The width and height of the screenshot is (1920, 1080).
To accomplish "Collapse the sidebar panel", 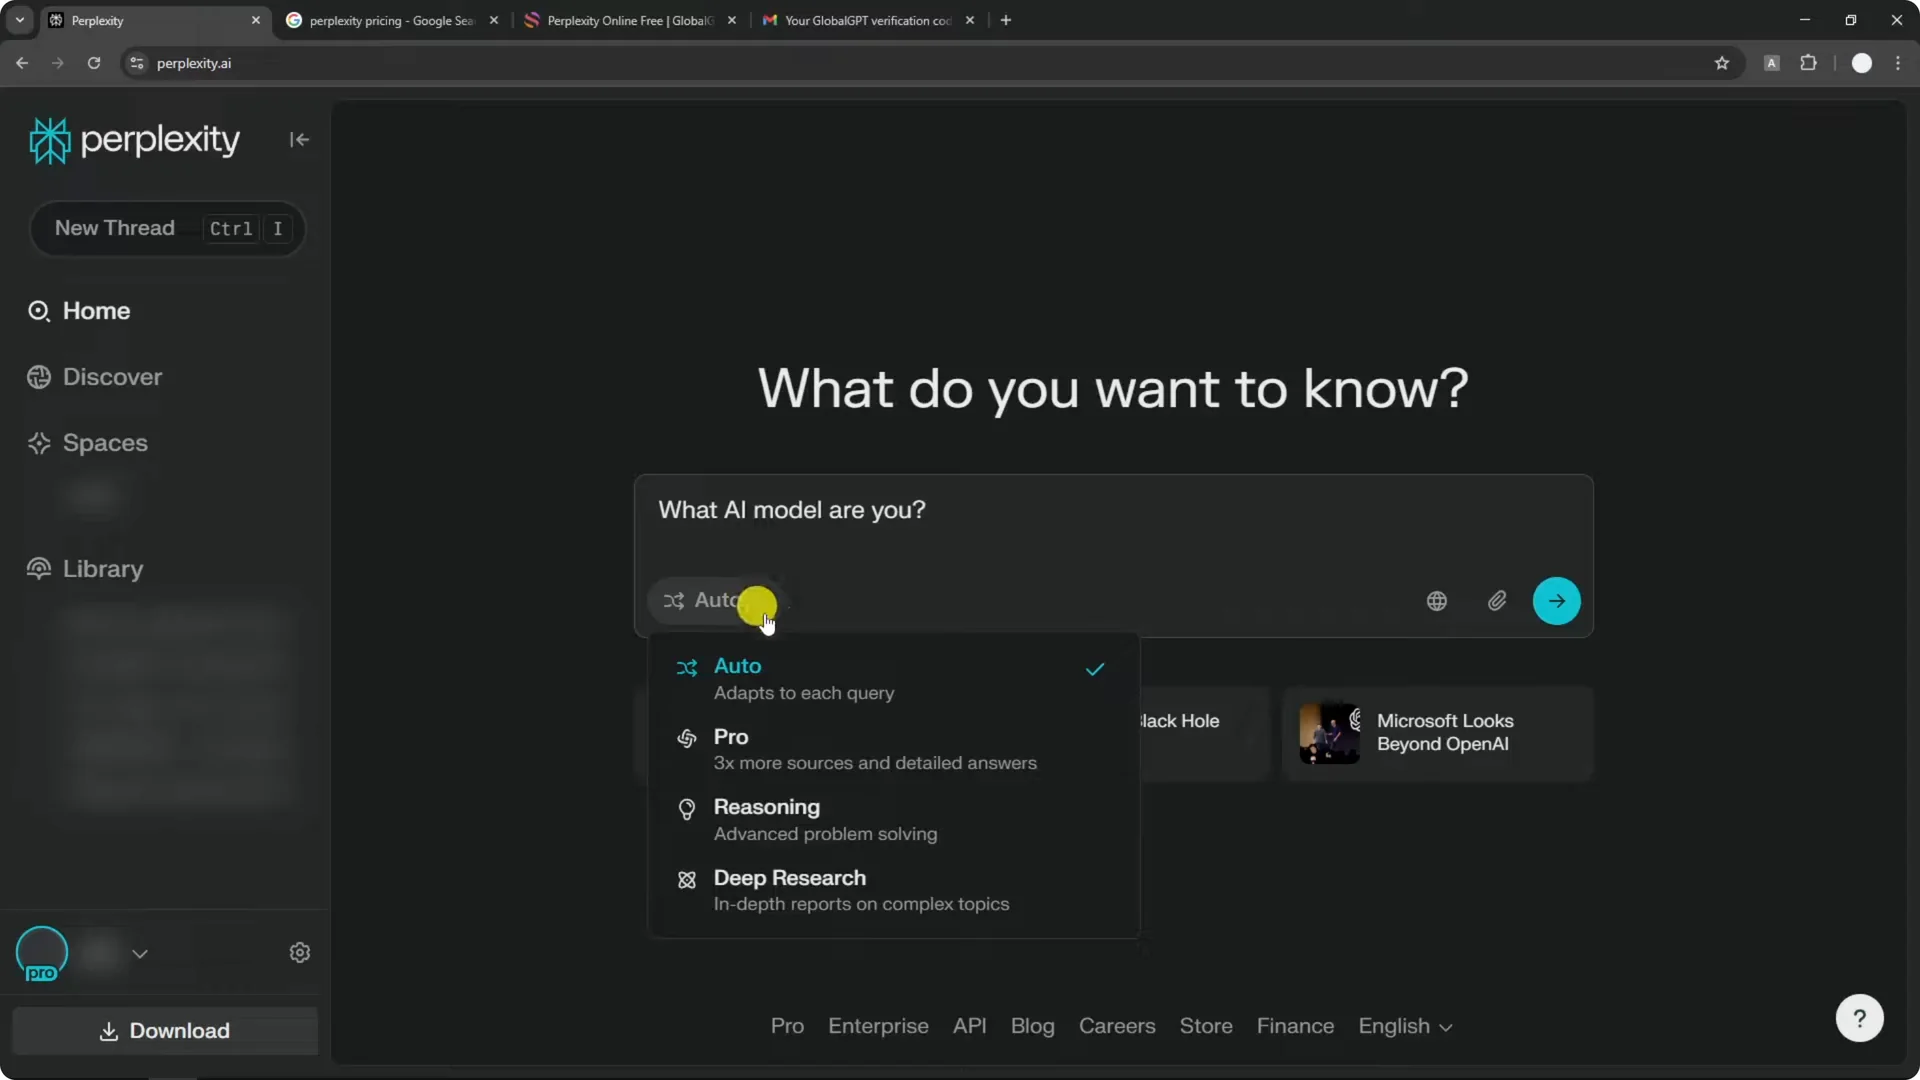I will click(x=299, y=139).
